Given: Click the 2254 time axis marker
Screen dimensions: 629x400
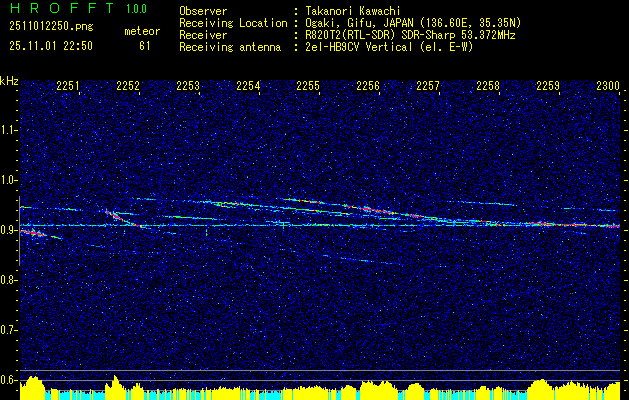Looking at the screenshot, I should (x=248, y=85).
